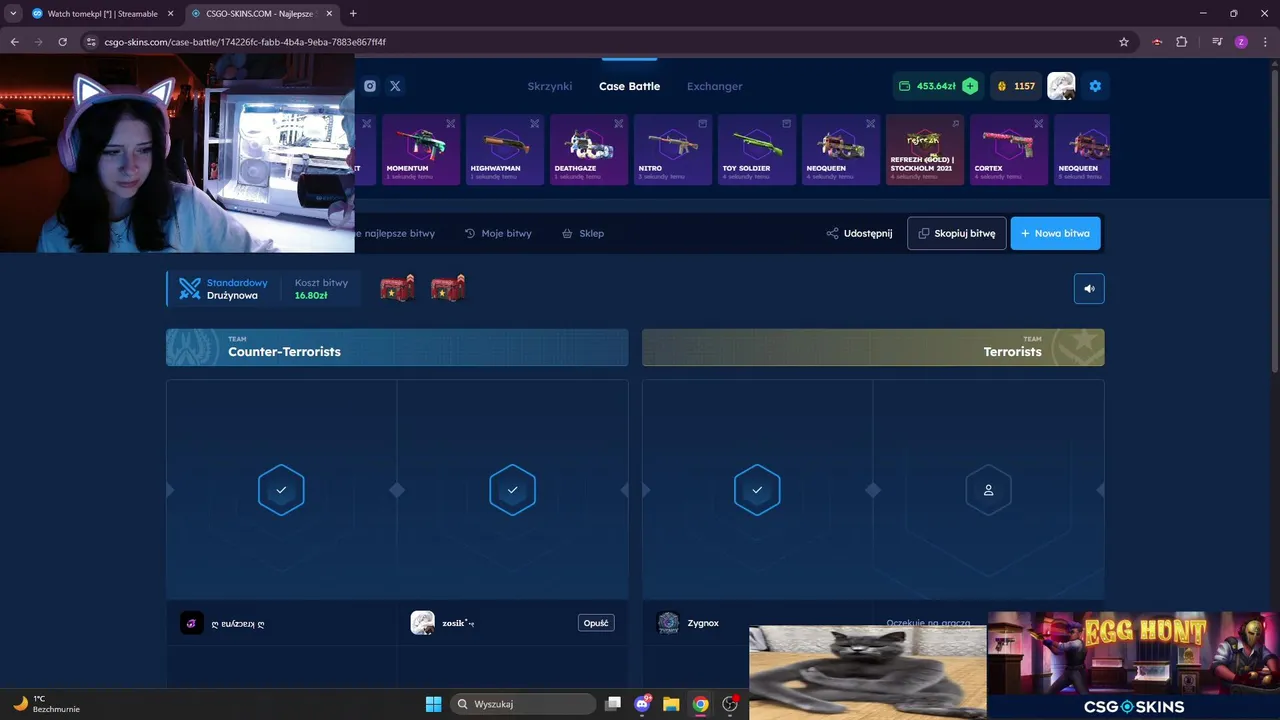Click Zygnox's ready checkmark hexagon

click(x=757, y=490)
